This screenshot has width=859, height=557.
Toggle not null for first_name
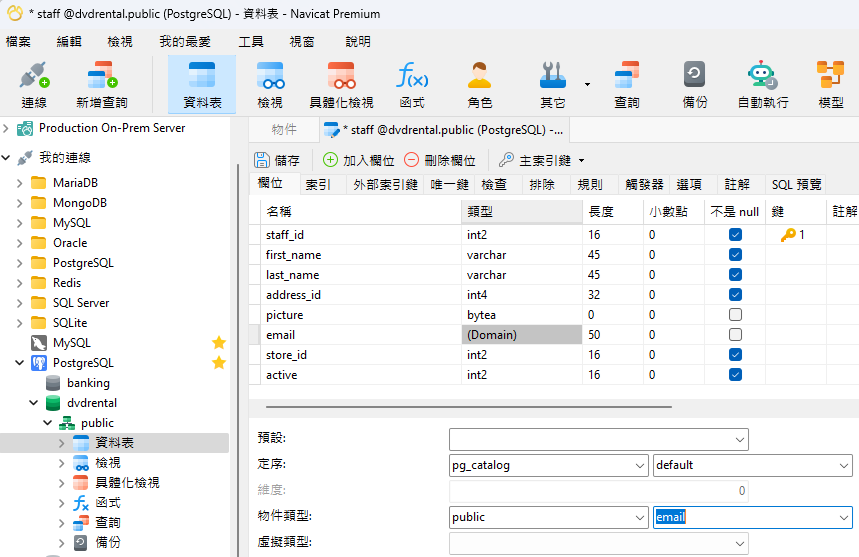click(735, 255)
